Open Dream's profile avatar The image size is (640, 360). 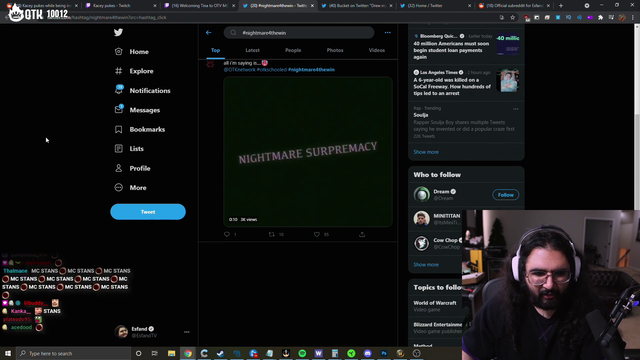pos(421,194)
